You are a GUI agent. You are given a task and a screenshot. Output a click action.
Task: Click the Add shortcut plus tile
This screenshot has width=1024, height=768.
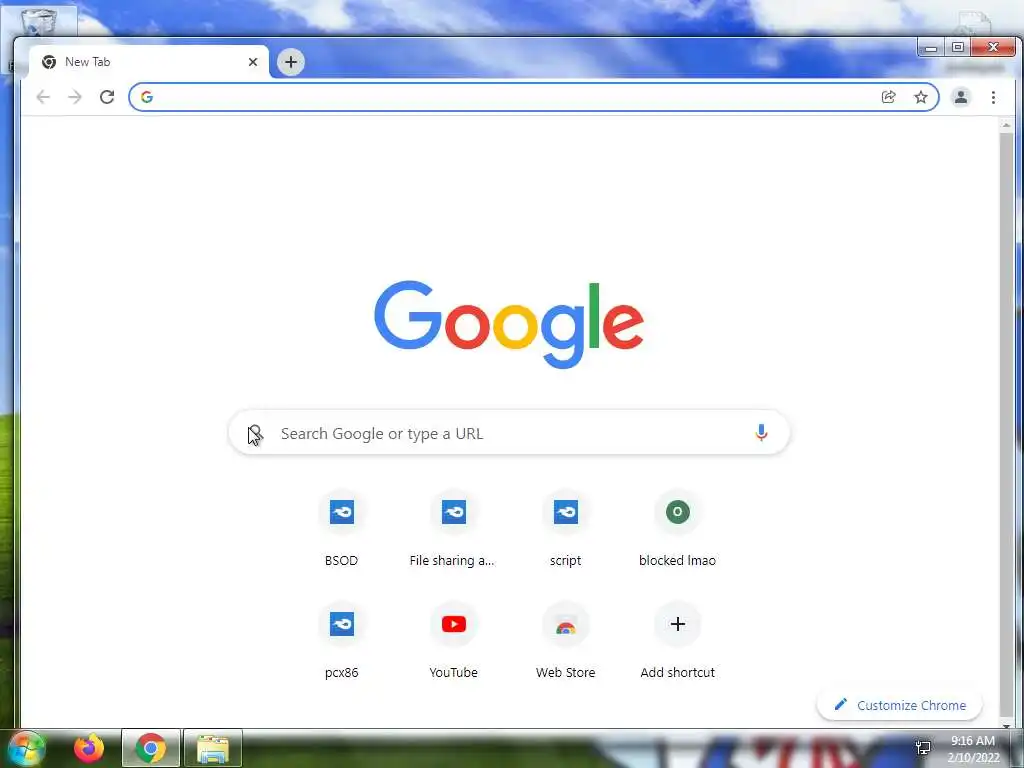[677, 641]
